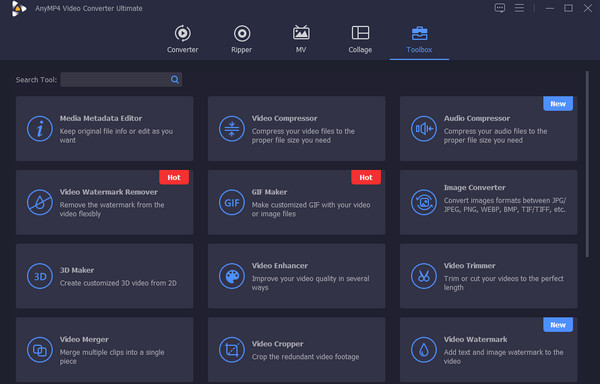Viewport: 600px width, 384px height.
Task: Click 'Compress your audio files' description
Action: click(x=496, y=136)
